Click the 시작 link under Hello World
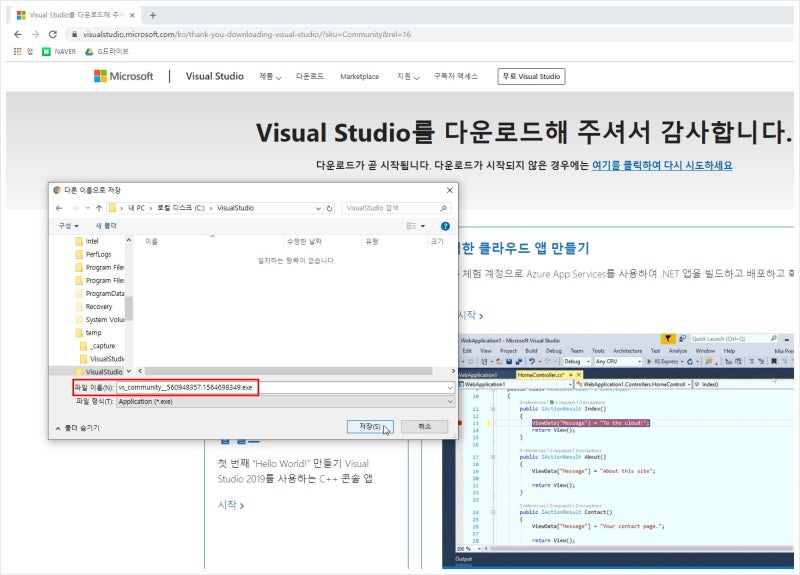This screenshot has width=800, height=575. [x=231, y=505]
